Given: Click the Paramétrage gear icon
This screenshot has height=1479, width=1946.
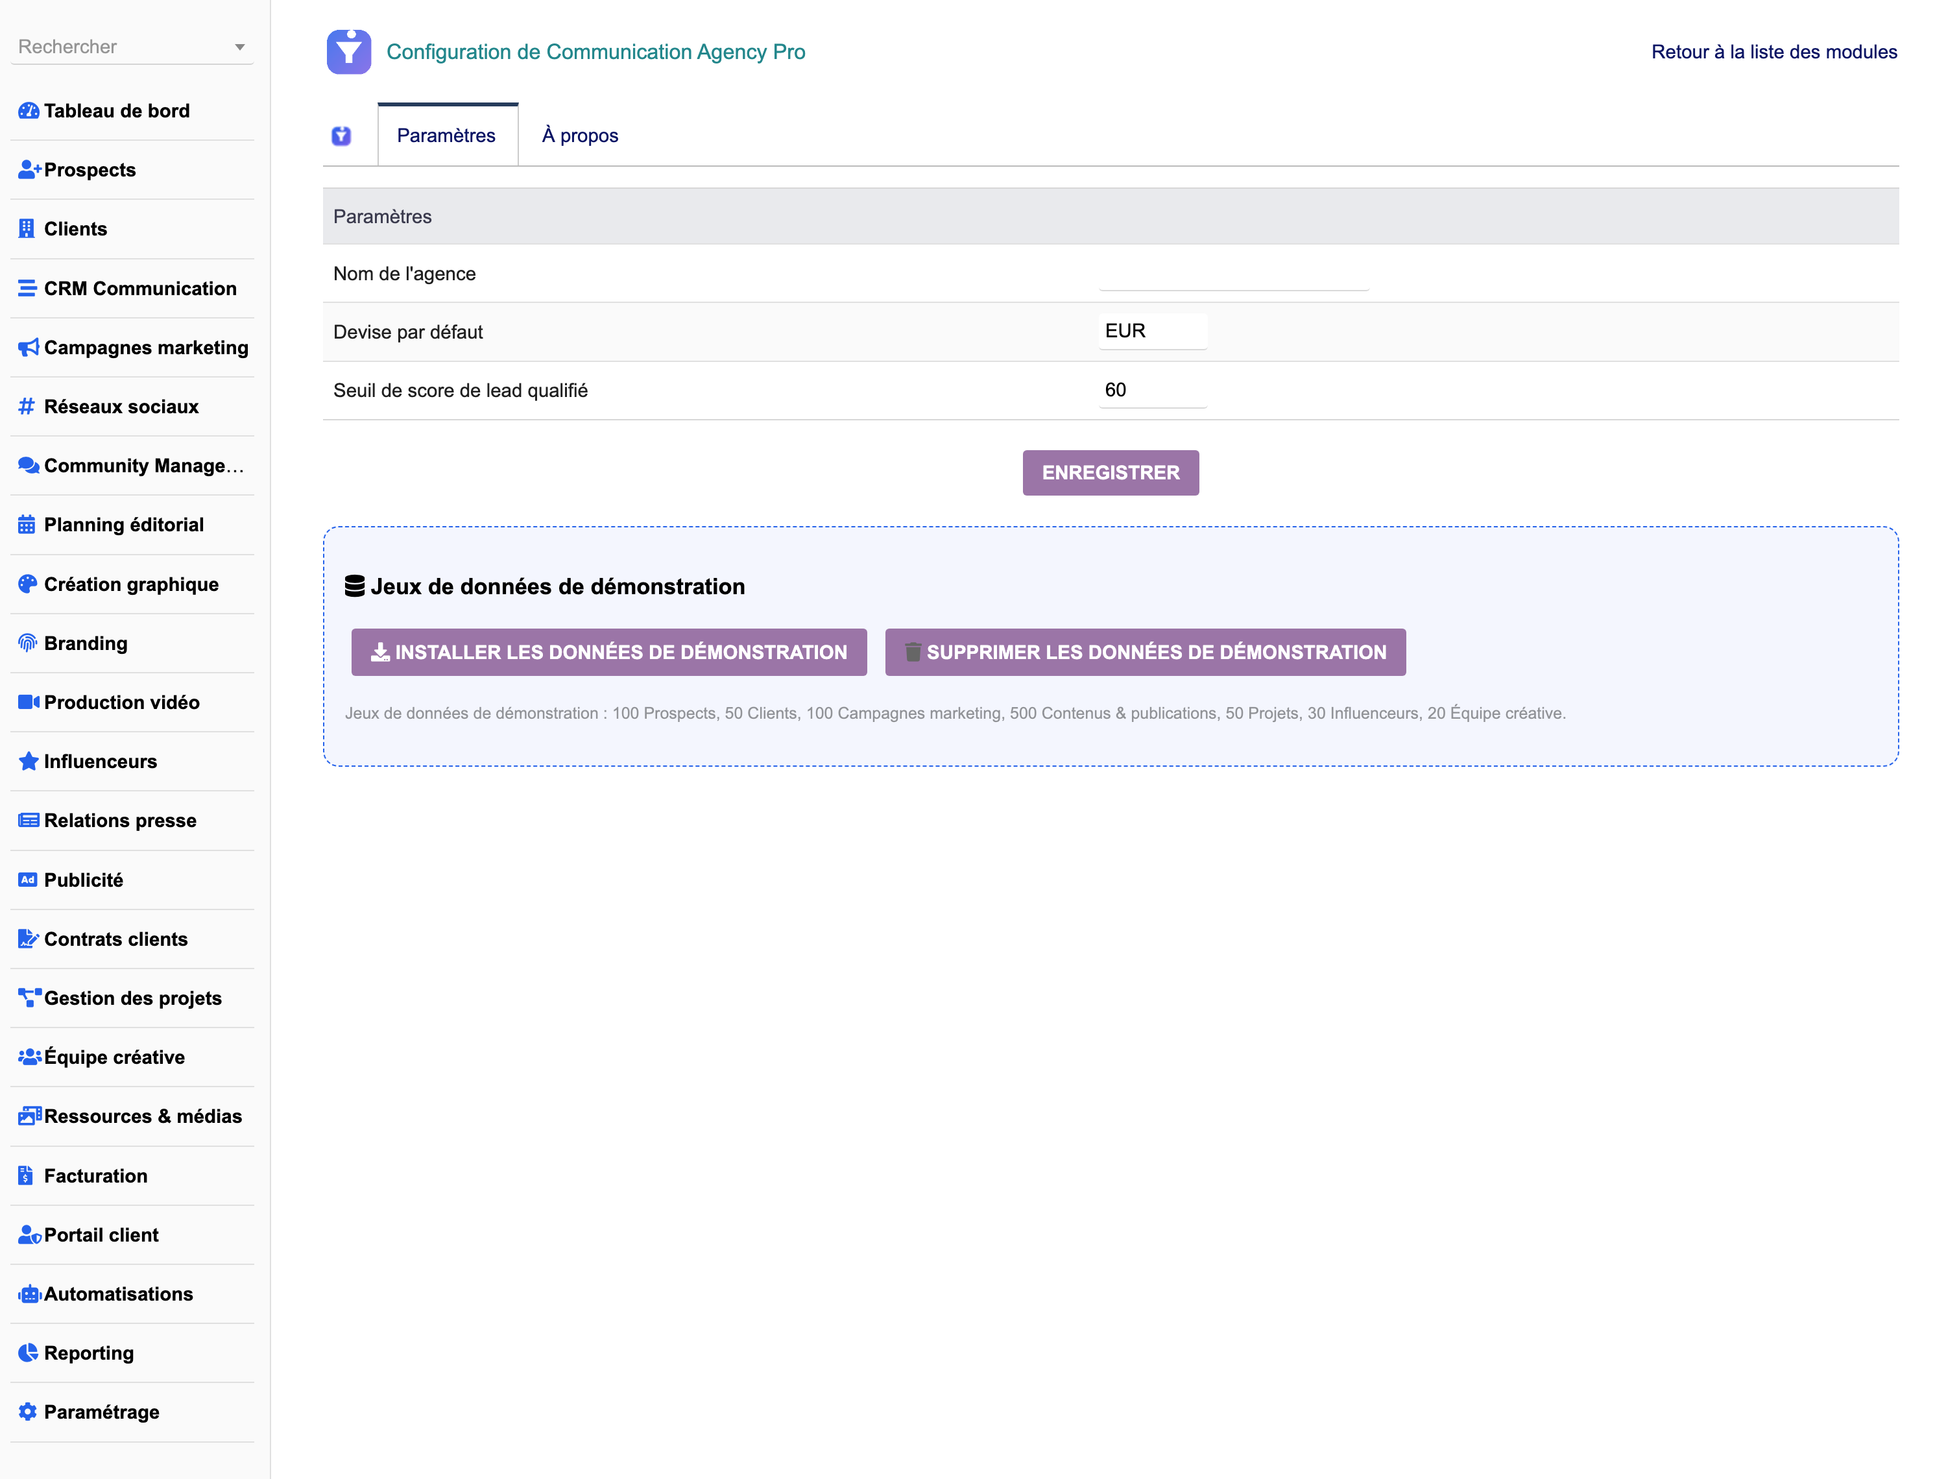Looking at the screenshot, I should (27, 1412).
